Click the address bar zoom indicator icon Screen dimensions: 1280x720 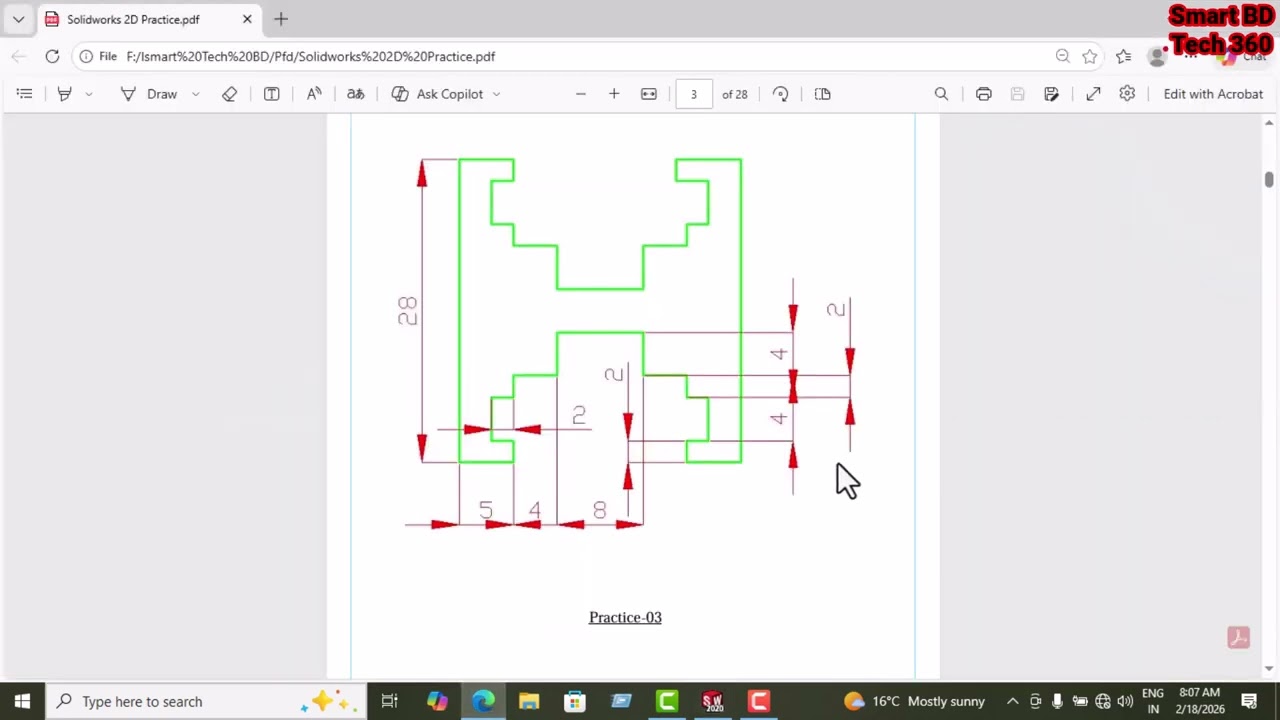1063,56
